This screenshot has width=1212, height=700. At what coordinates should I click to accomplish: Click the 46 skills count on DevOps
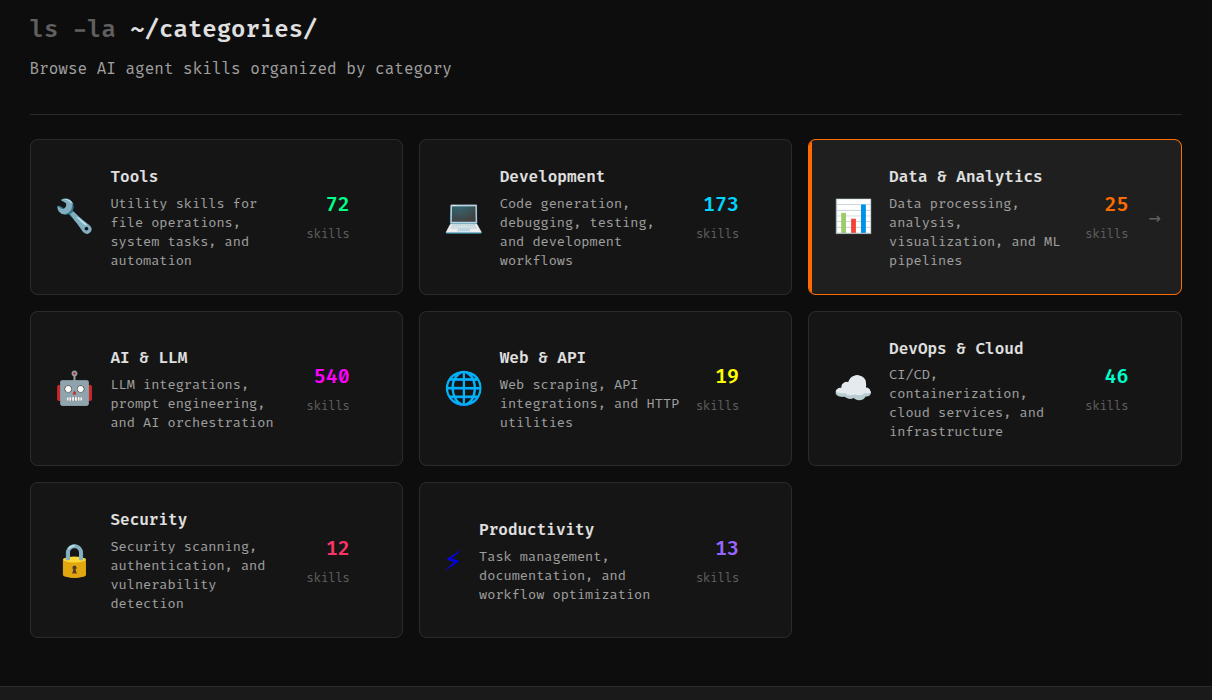tap(1116, 377)
